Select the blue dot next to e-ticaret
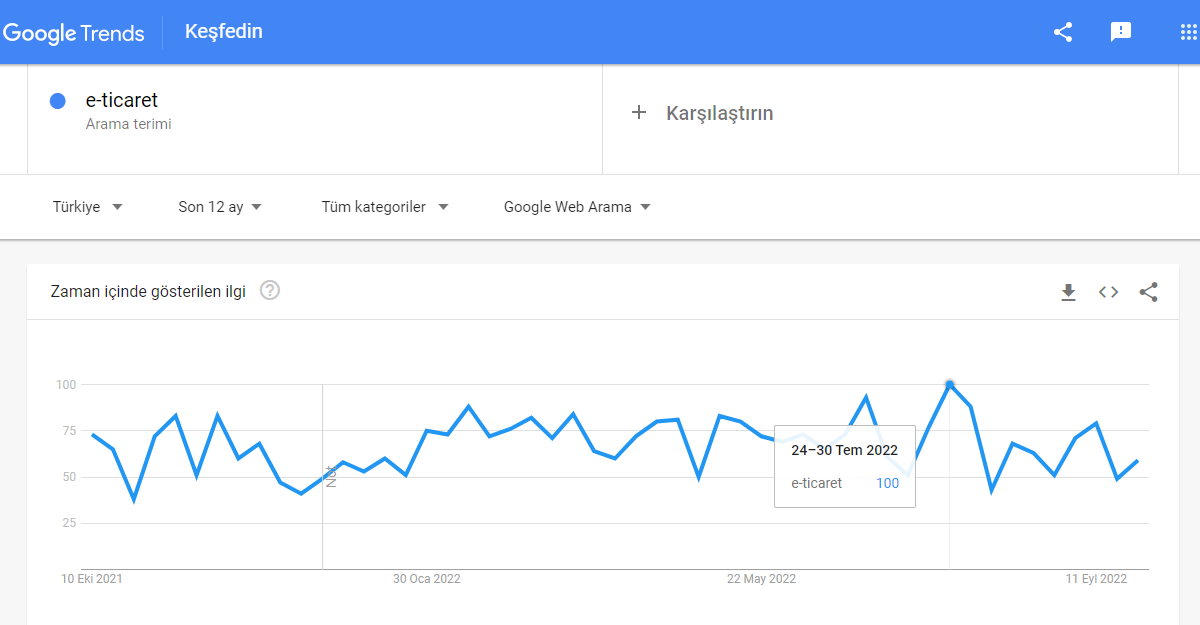This screenshot has width=1200, height=625. tap(57, 100)
